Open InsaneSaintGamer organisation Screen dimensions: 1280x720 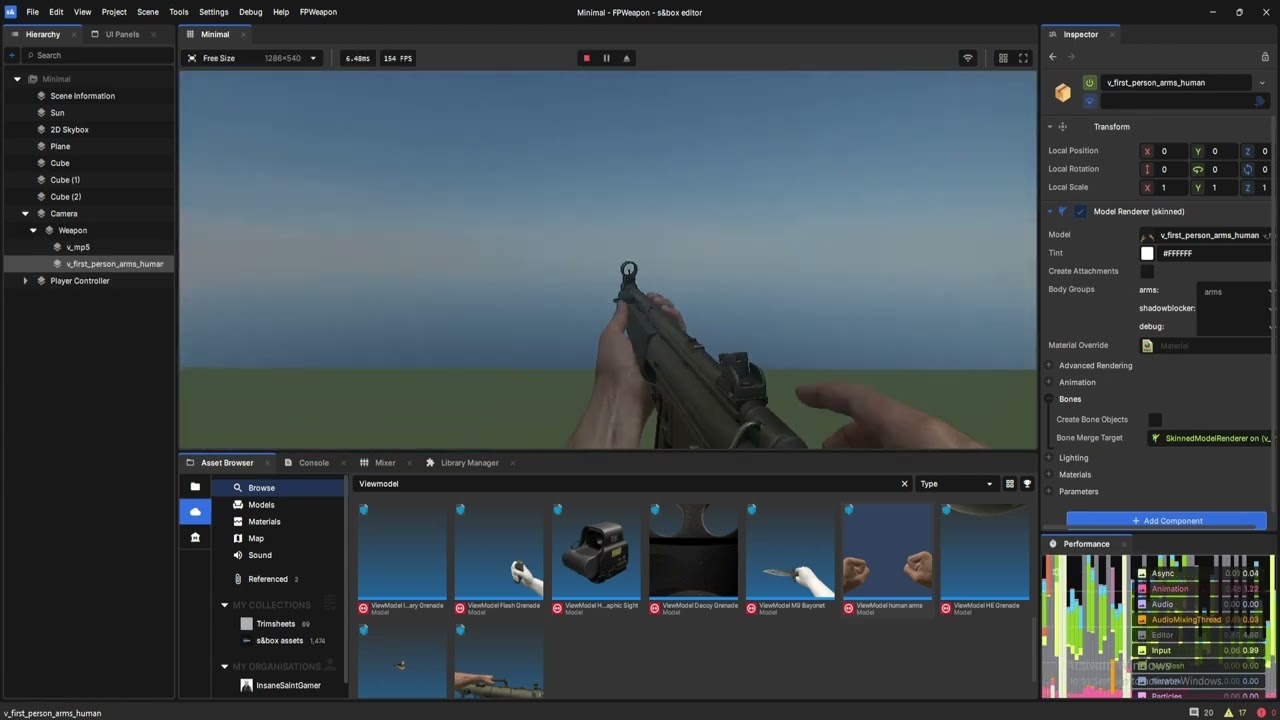pos(288,686)
